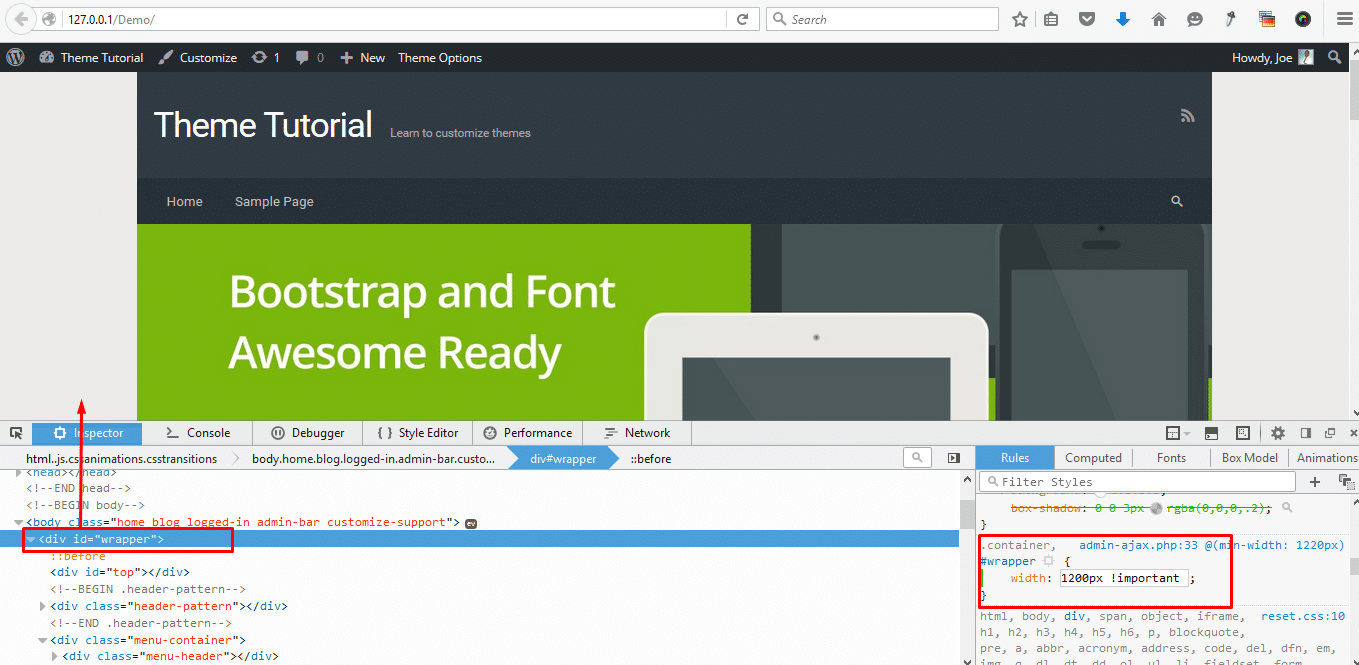This screenshot has width=1359, height=665.
Task: Show bookmarks list icon in Firefox toolbar
Action: (1051, 19)
